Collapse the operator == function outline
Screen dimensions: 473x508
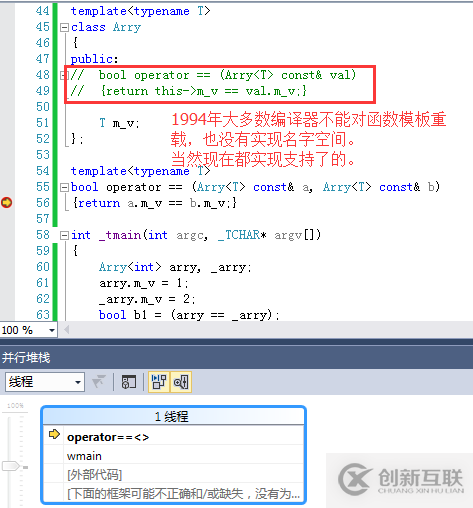click(64, 187)
